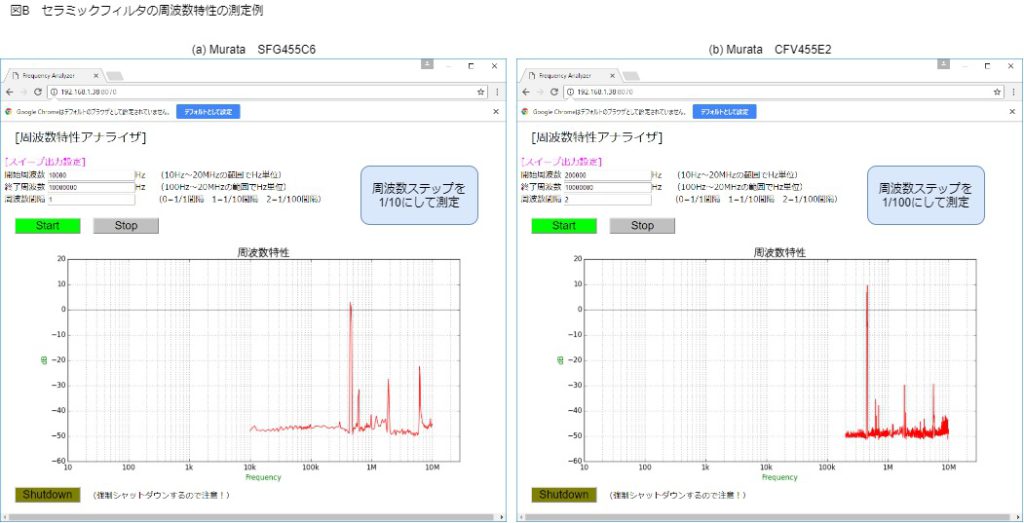Image resolution: width=1024 pixels, height=523 pixels.
Task: Close the Frequency Analyzer tab in the right window
Action: (x=612, y=75)
